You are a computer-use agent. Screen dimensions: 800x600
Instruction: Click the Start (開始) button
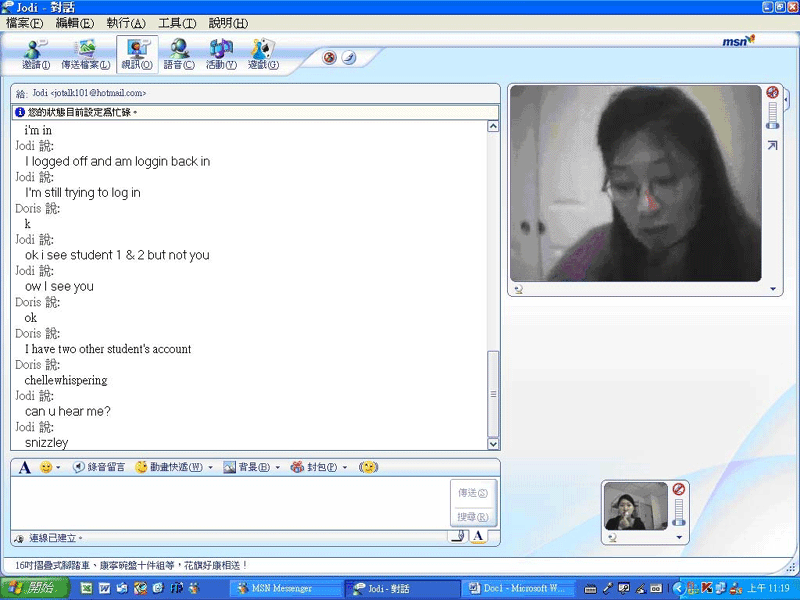[35, 588]
